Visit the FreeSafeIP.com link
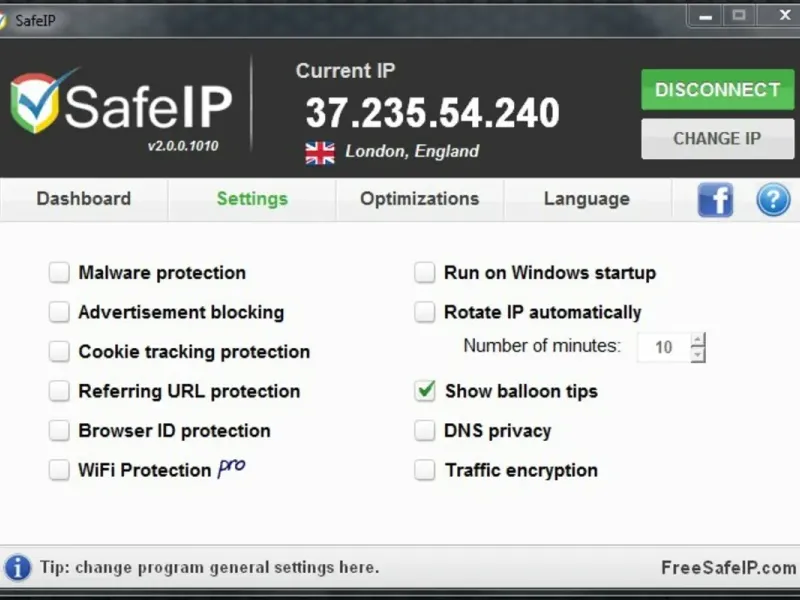800x600 pixels. (x=728, y=568)
